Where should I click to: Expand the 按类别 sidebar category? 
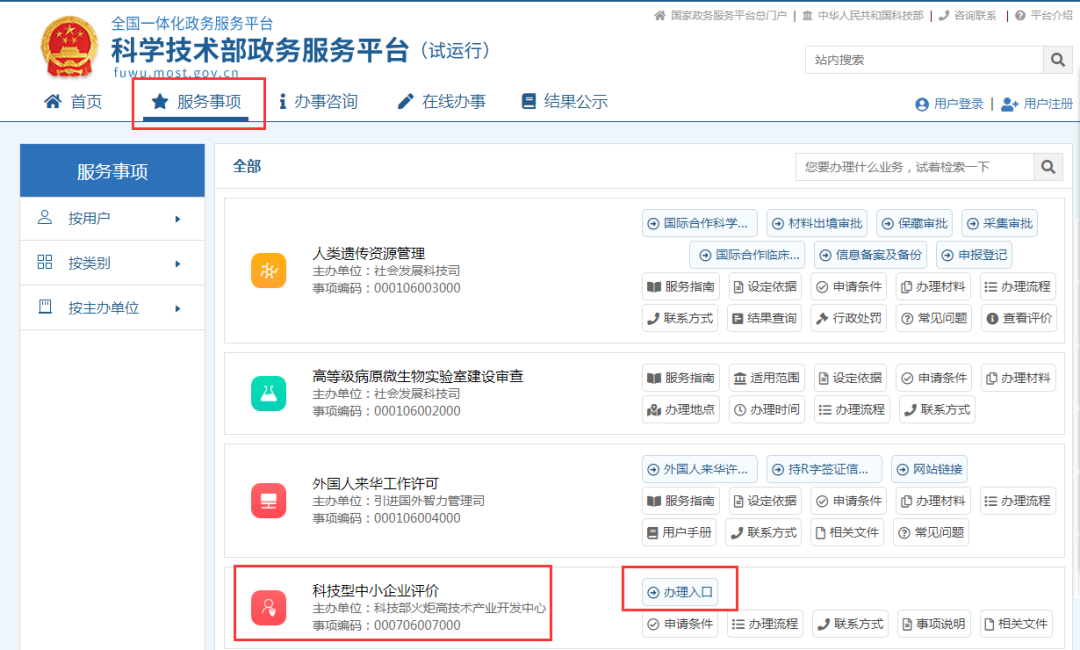click(x=112, y=263)
